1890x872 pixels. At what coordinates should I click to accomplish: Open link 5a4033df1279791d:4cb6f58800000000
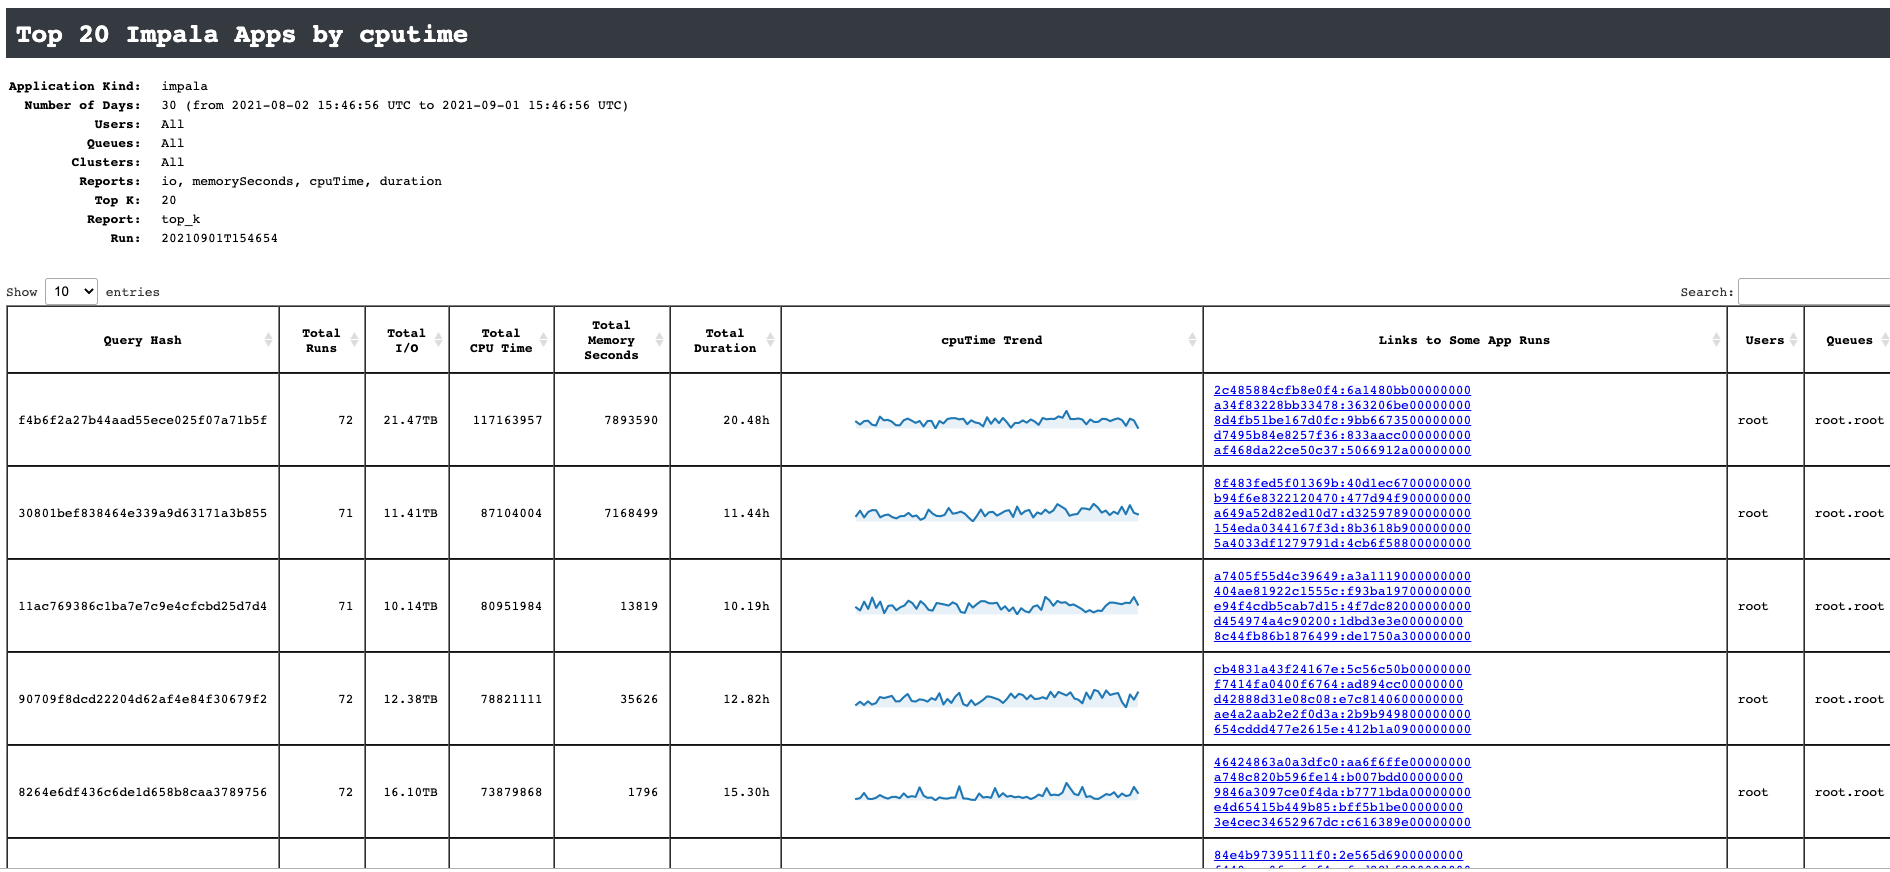(x=1342, y=543)
